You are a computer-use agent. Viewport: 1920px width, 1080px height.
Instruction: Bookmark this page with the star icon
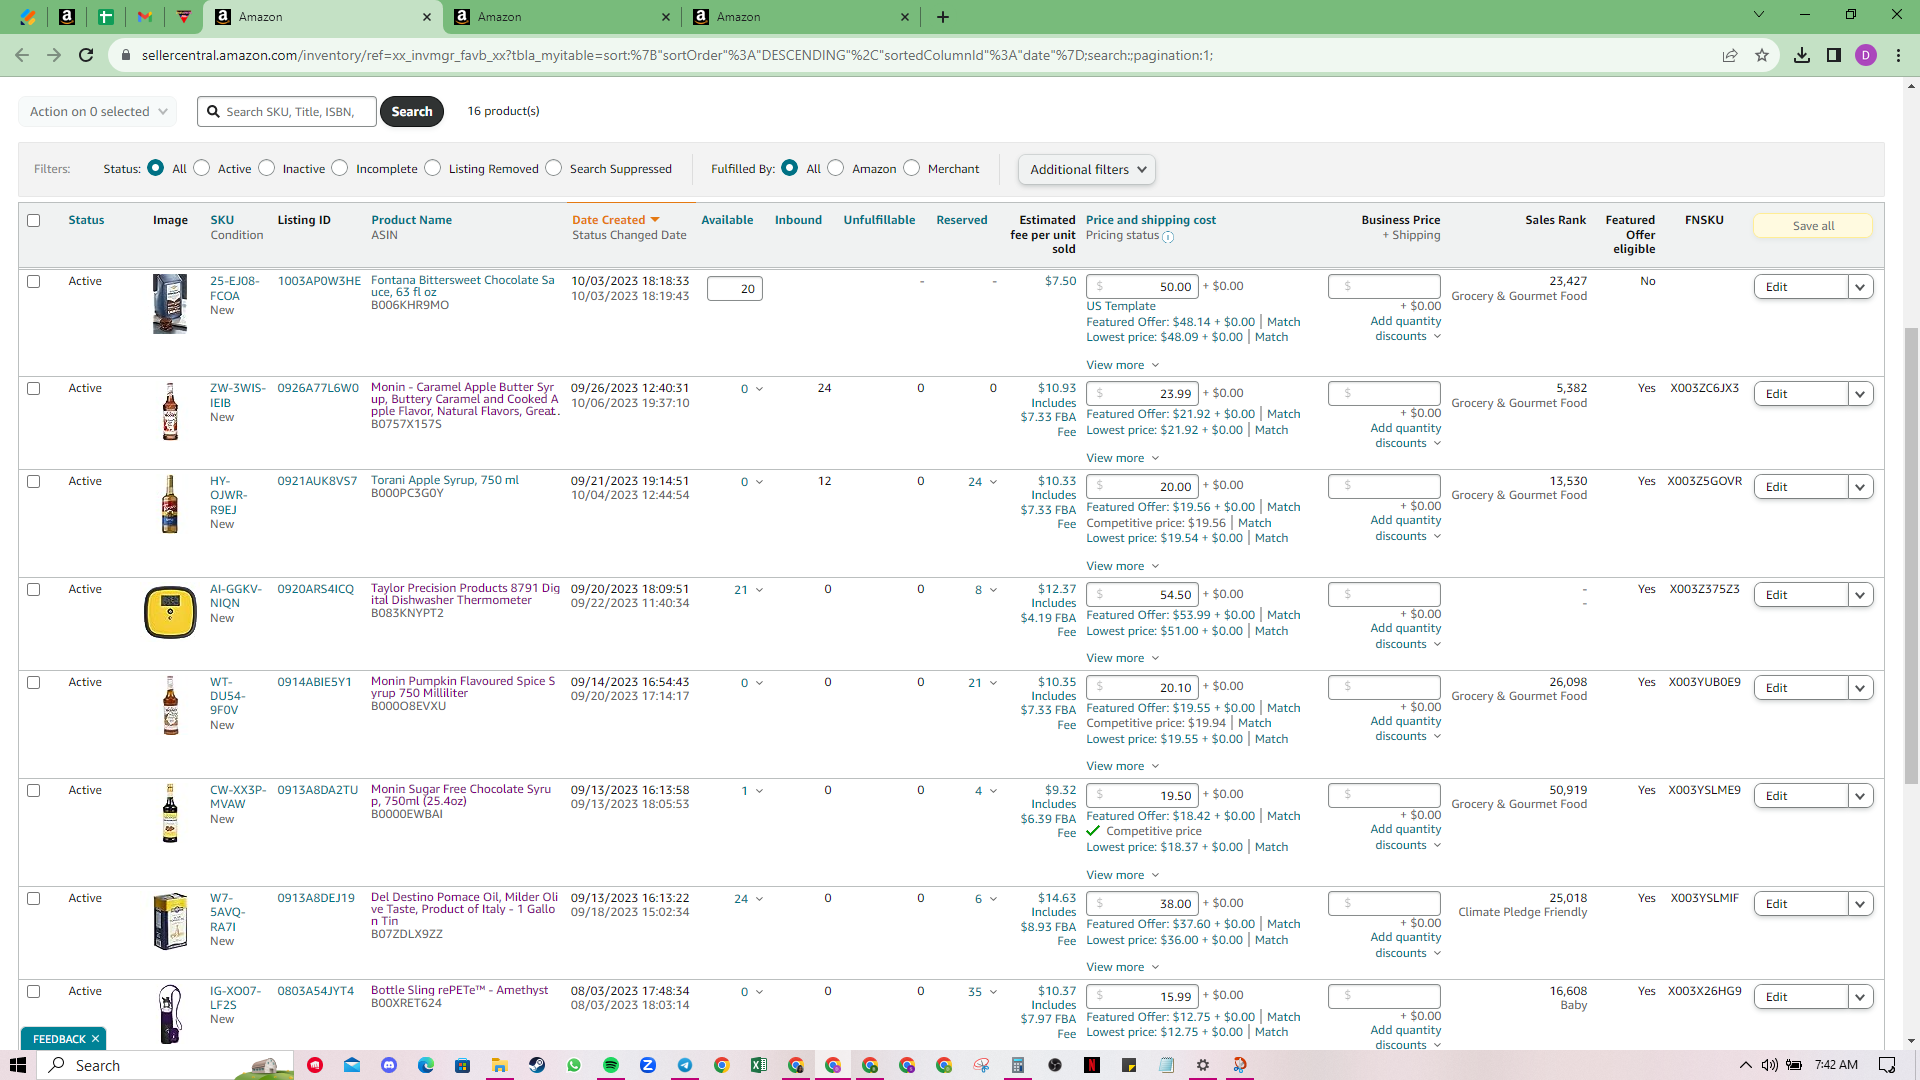coord(1762,55)
